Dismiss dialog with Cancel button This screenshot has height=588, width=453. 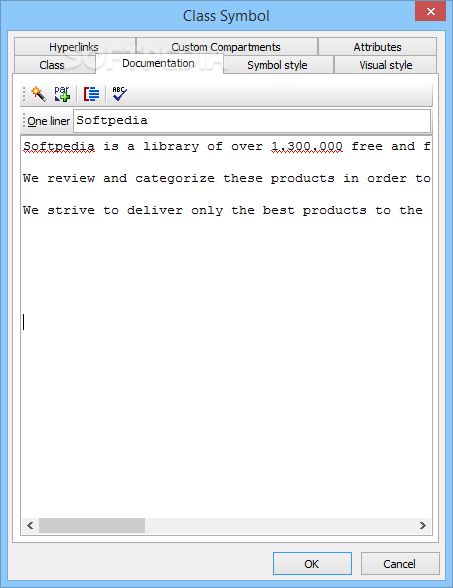coord(400,564)
